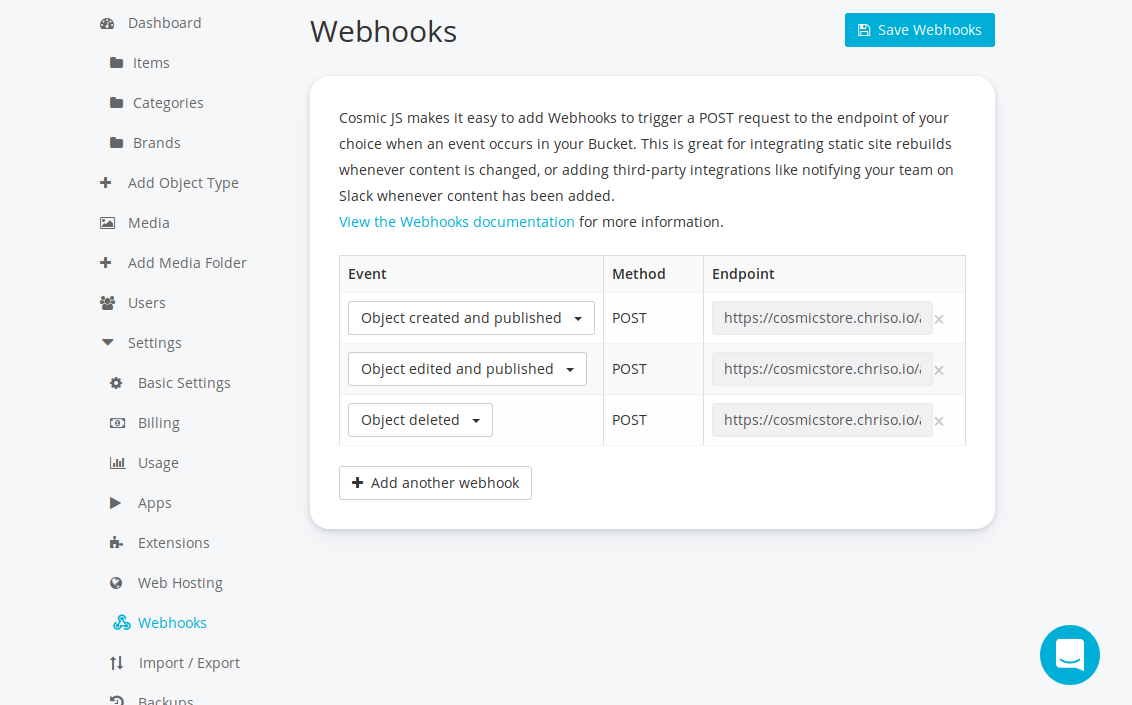The height and width of the screenshot is (705, 1132).
Task: Click the 'Object edited' webhook endpoint URL field
Action: tap(821, 369)
